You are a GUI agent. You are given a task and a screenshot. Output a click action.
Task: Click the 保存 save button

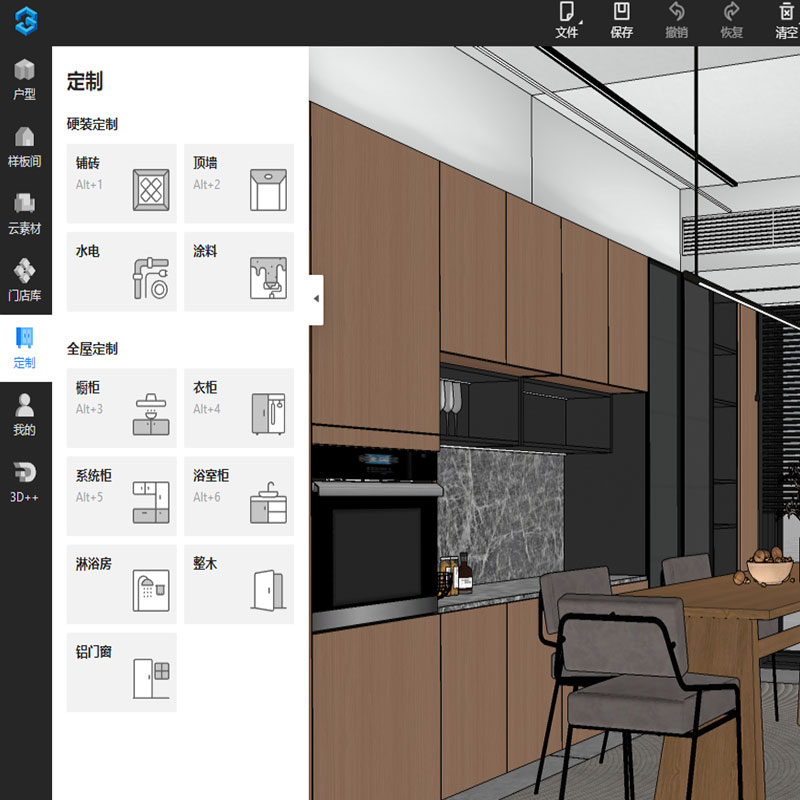pos(621,20)
